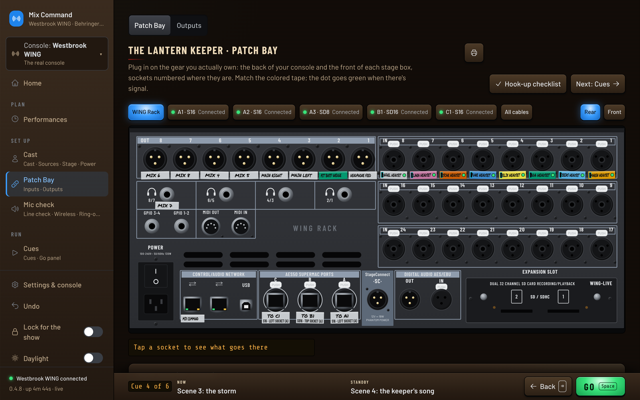Image resolution: width=640 pixels, height=400 pixels.
Task: Tap XLR output socket 1
Action: pos(362,159)
